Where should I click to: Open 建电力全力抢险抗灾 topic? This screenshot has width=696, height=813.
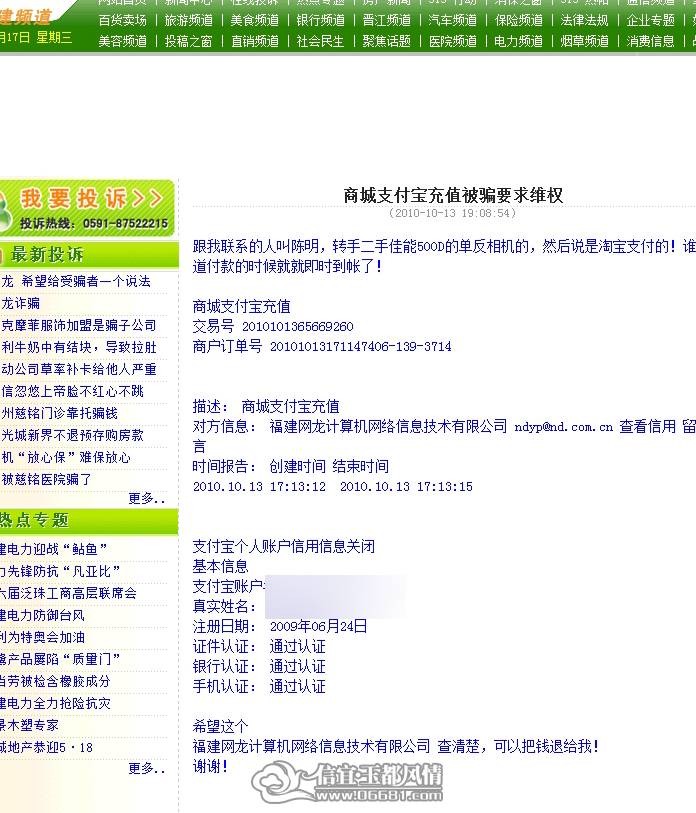[x=55, y=704]
